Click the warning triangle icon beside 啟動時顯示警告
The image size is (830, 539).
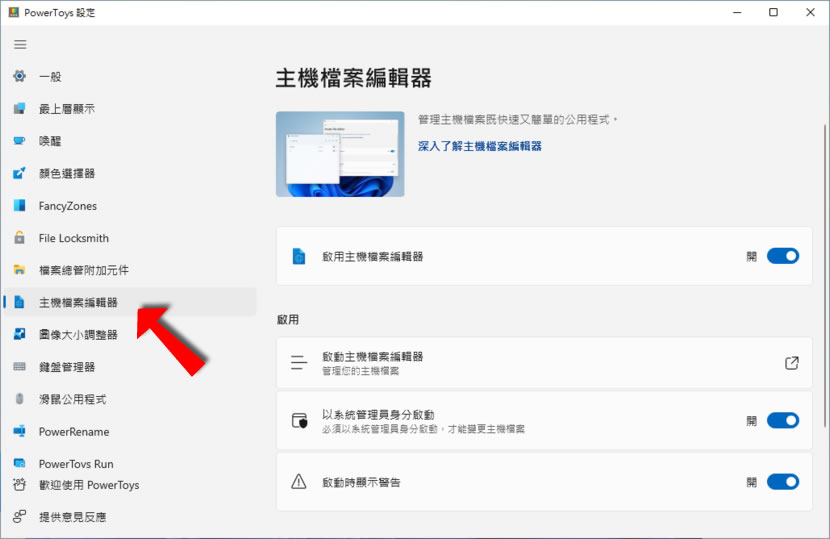[x=299, y=482]
